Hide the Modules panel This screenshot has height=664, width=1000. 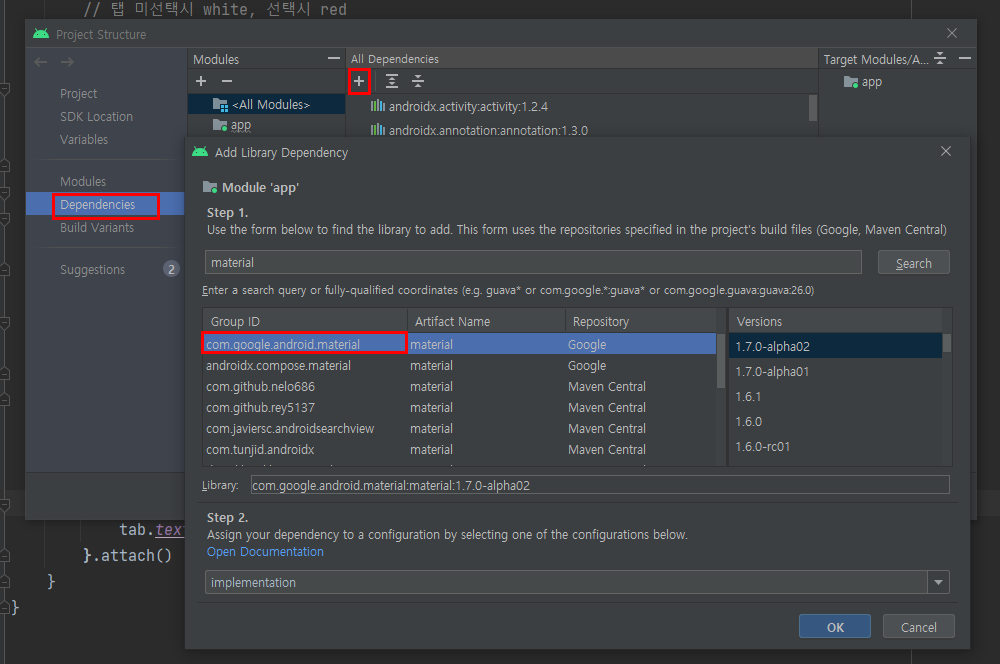(334, 59)
